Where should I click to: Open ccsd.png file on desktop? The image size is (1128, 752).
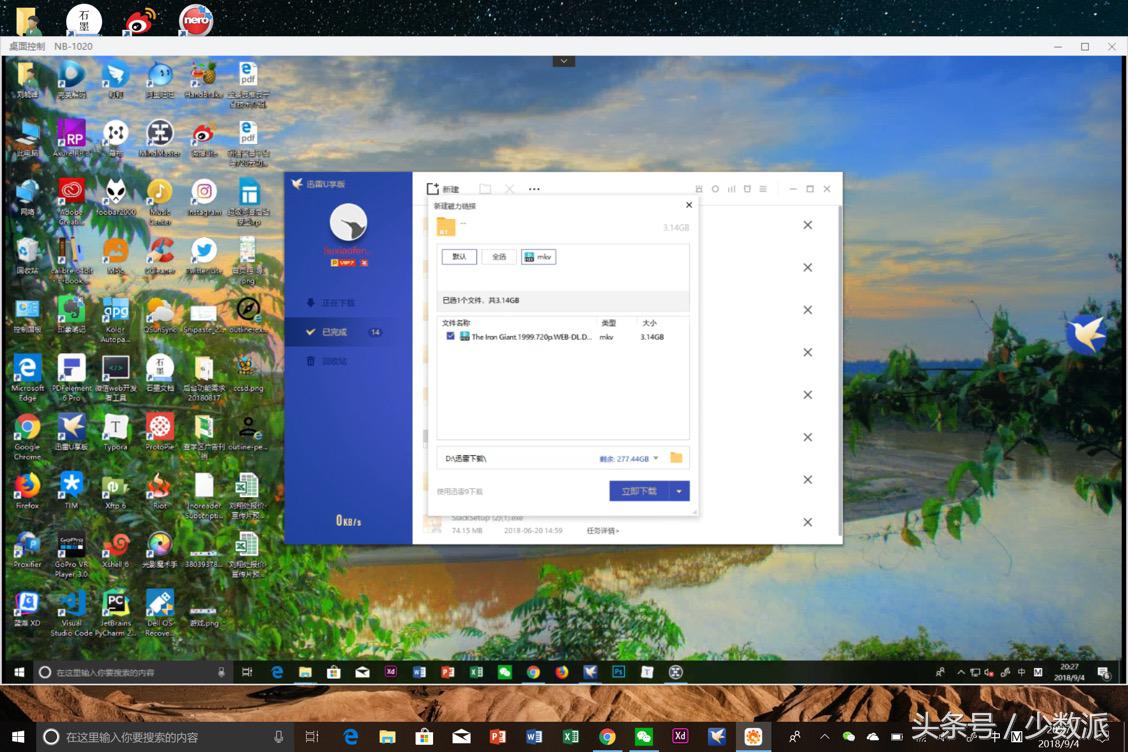tap(248, 373)
